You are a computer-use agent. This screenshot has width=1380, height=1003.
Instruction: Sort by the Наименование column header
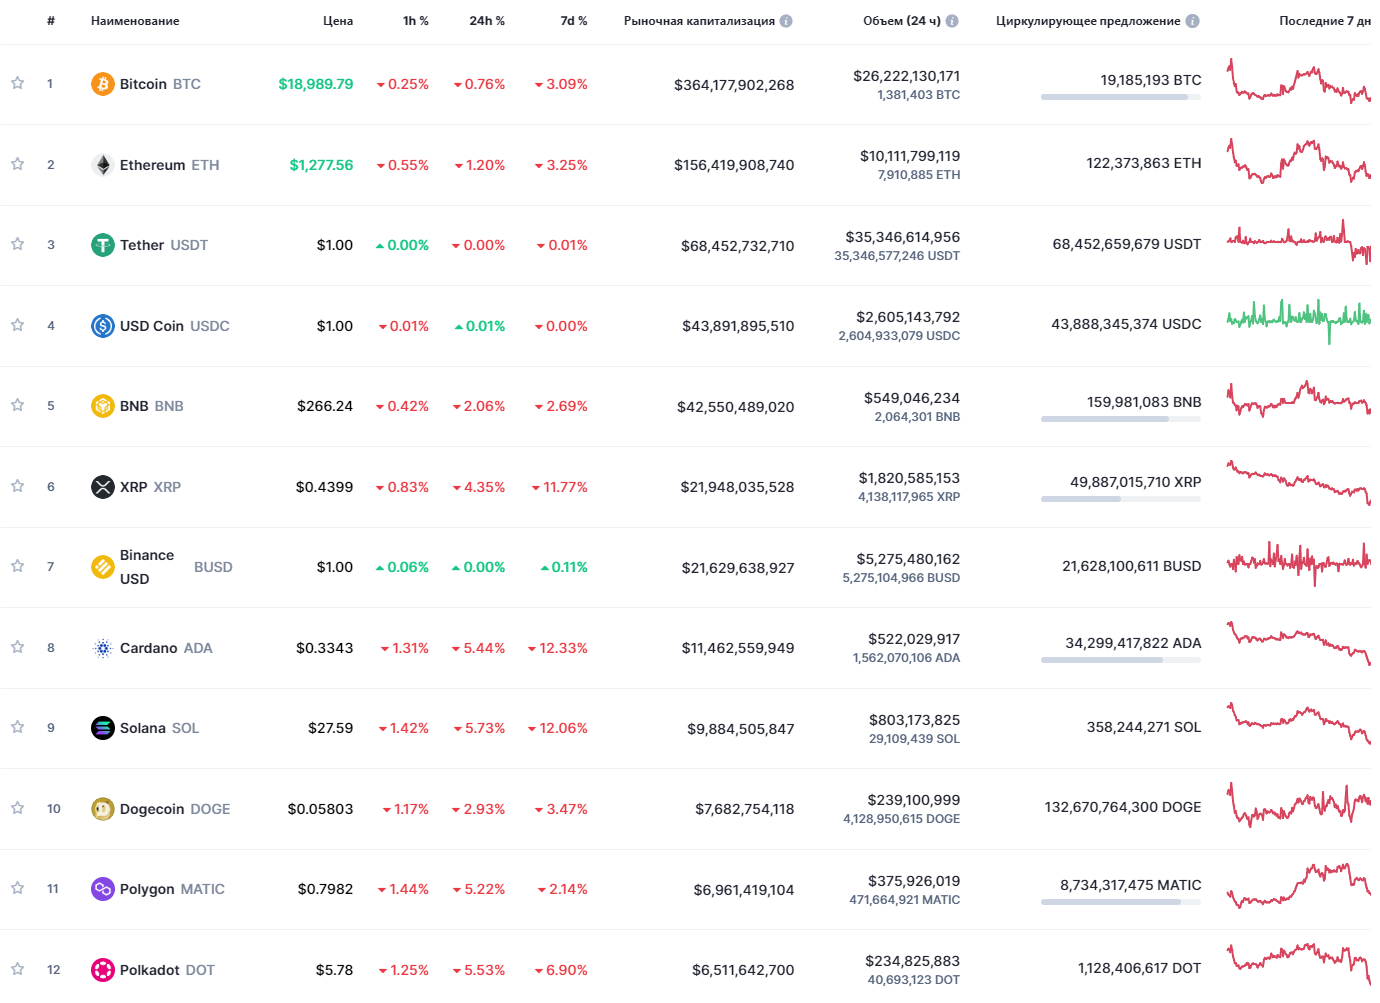(135, 21)
